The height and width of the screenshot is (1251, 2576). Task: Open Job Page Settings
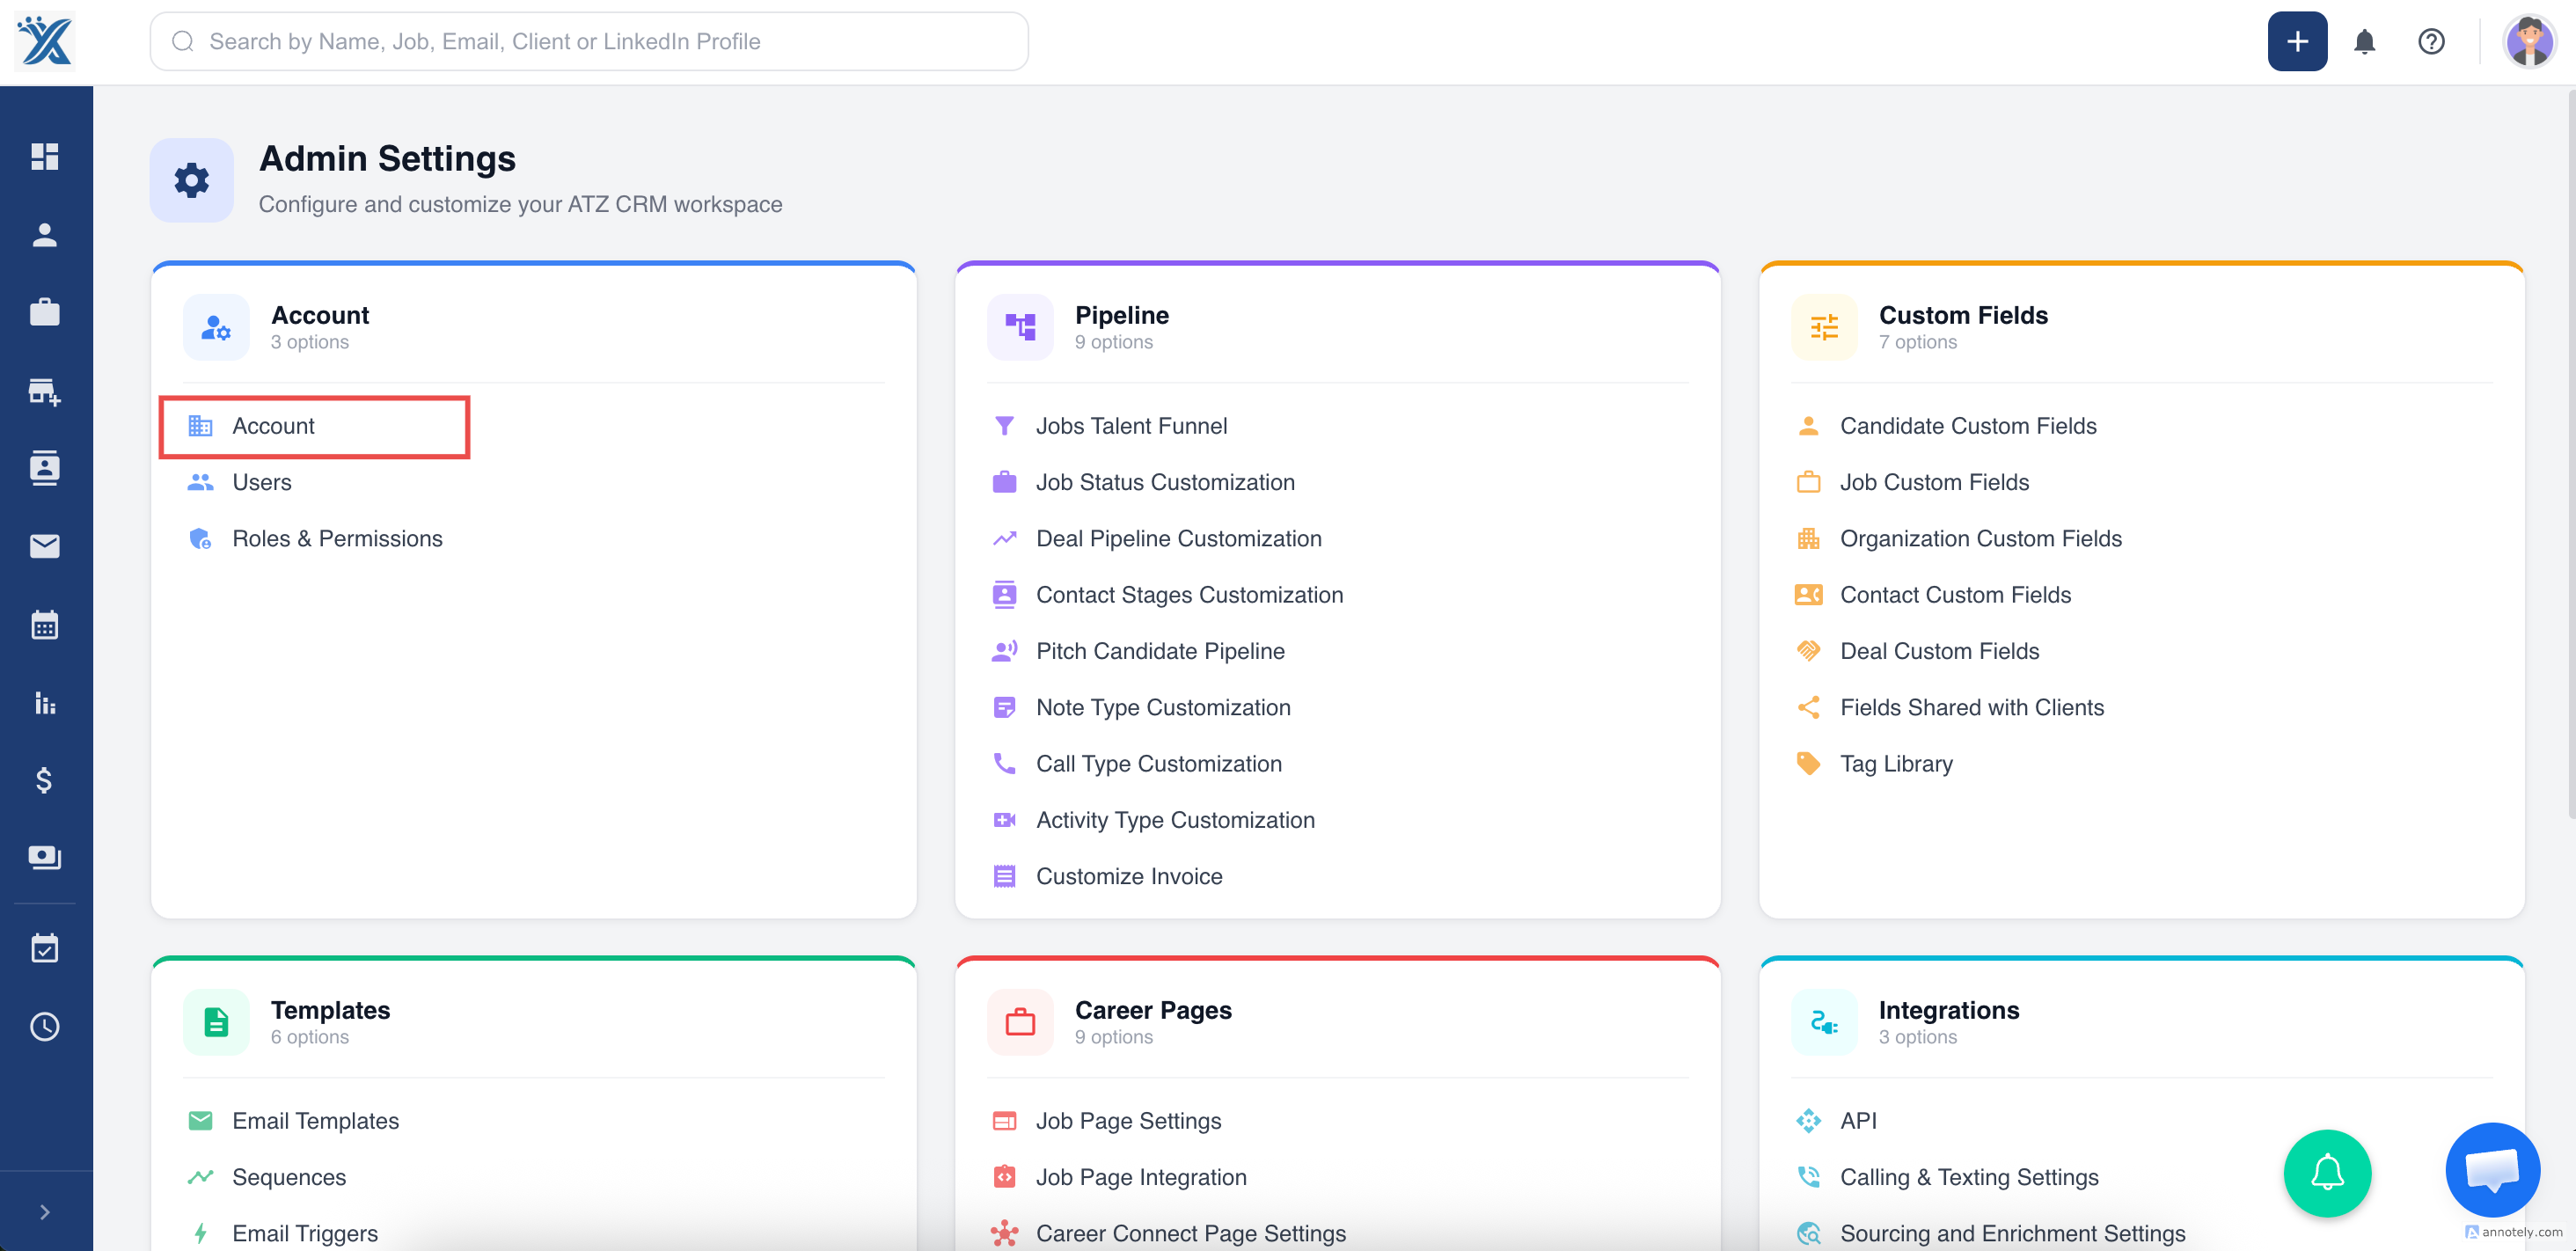1128,1121
